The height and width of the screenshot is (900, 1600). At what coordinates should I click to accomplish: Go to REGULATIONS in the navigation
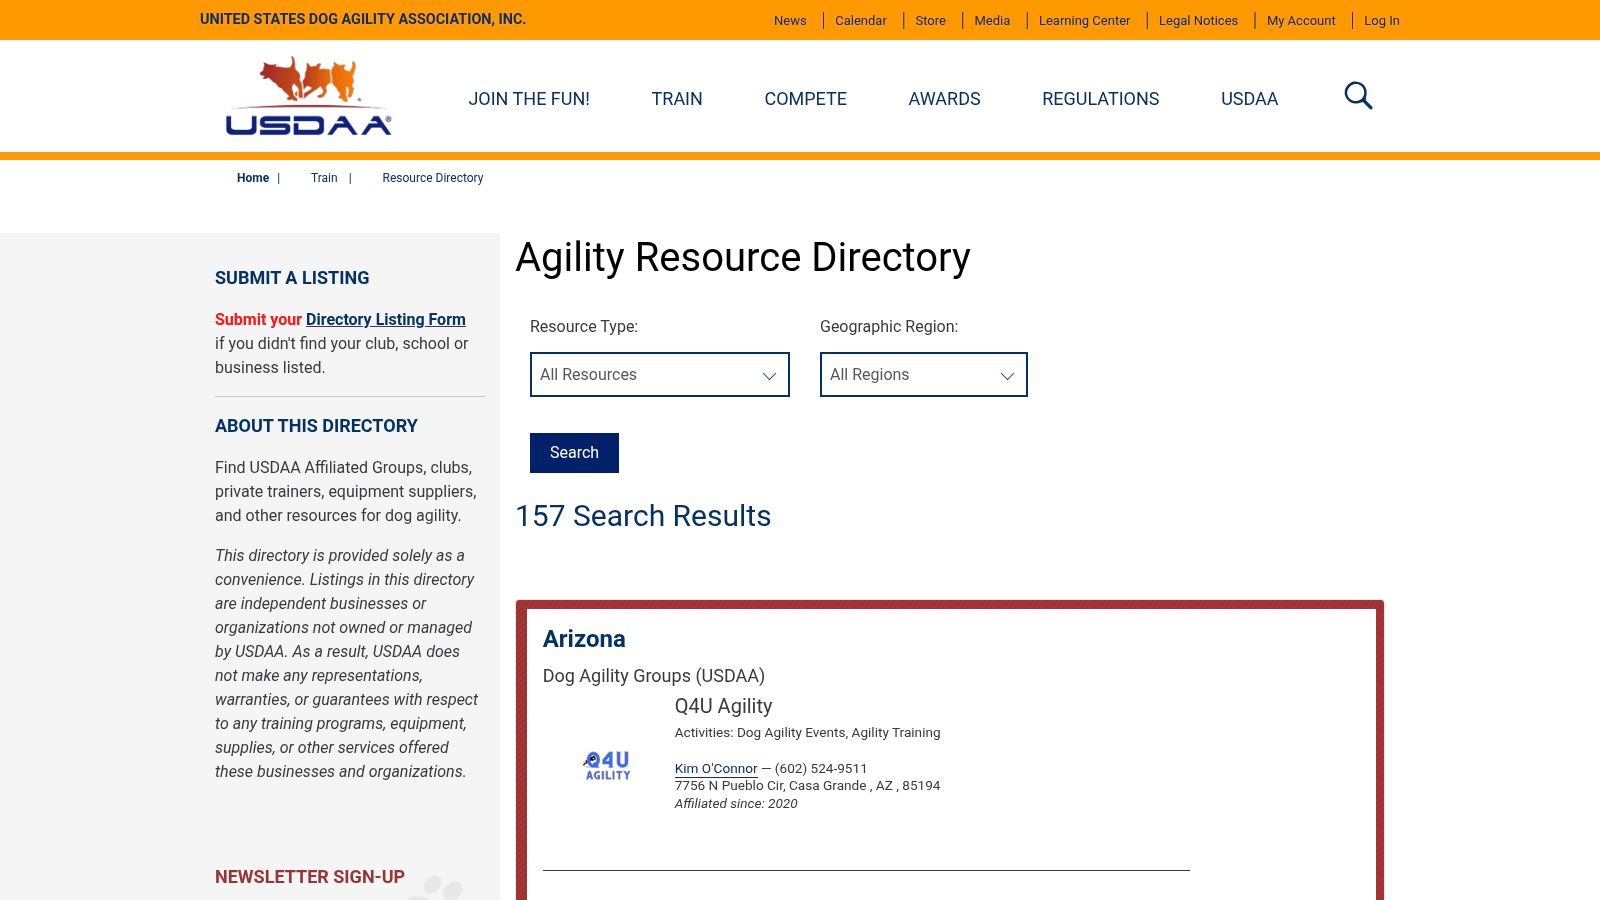pyautogui.click(x=1100, y=99)
